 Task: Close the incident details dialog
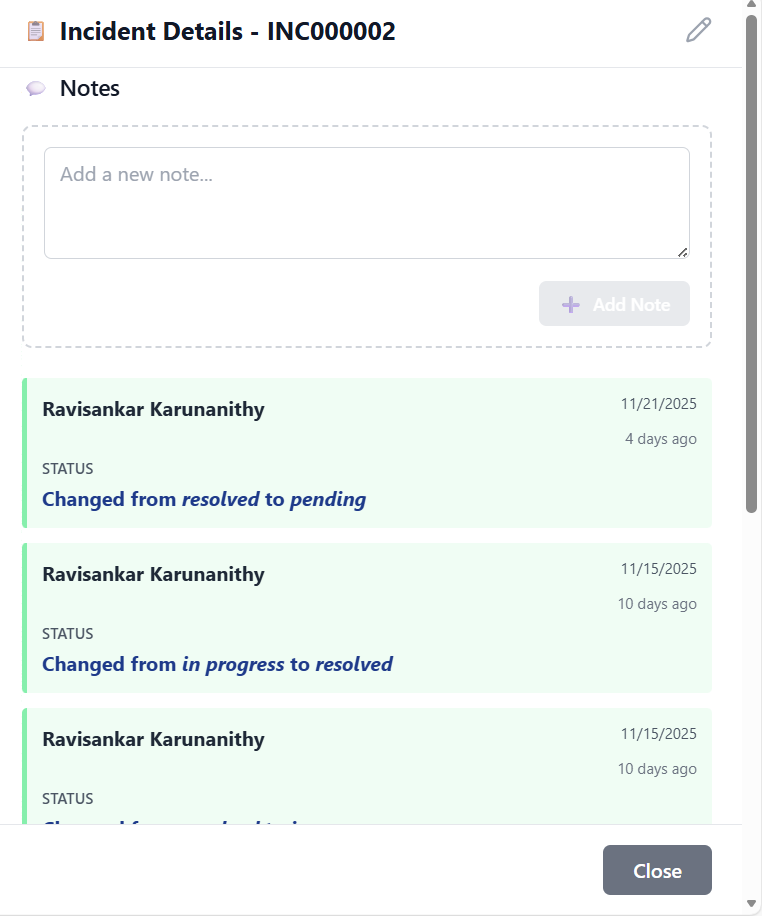(657, 870)
